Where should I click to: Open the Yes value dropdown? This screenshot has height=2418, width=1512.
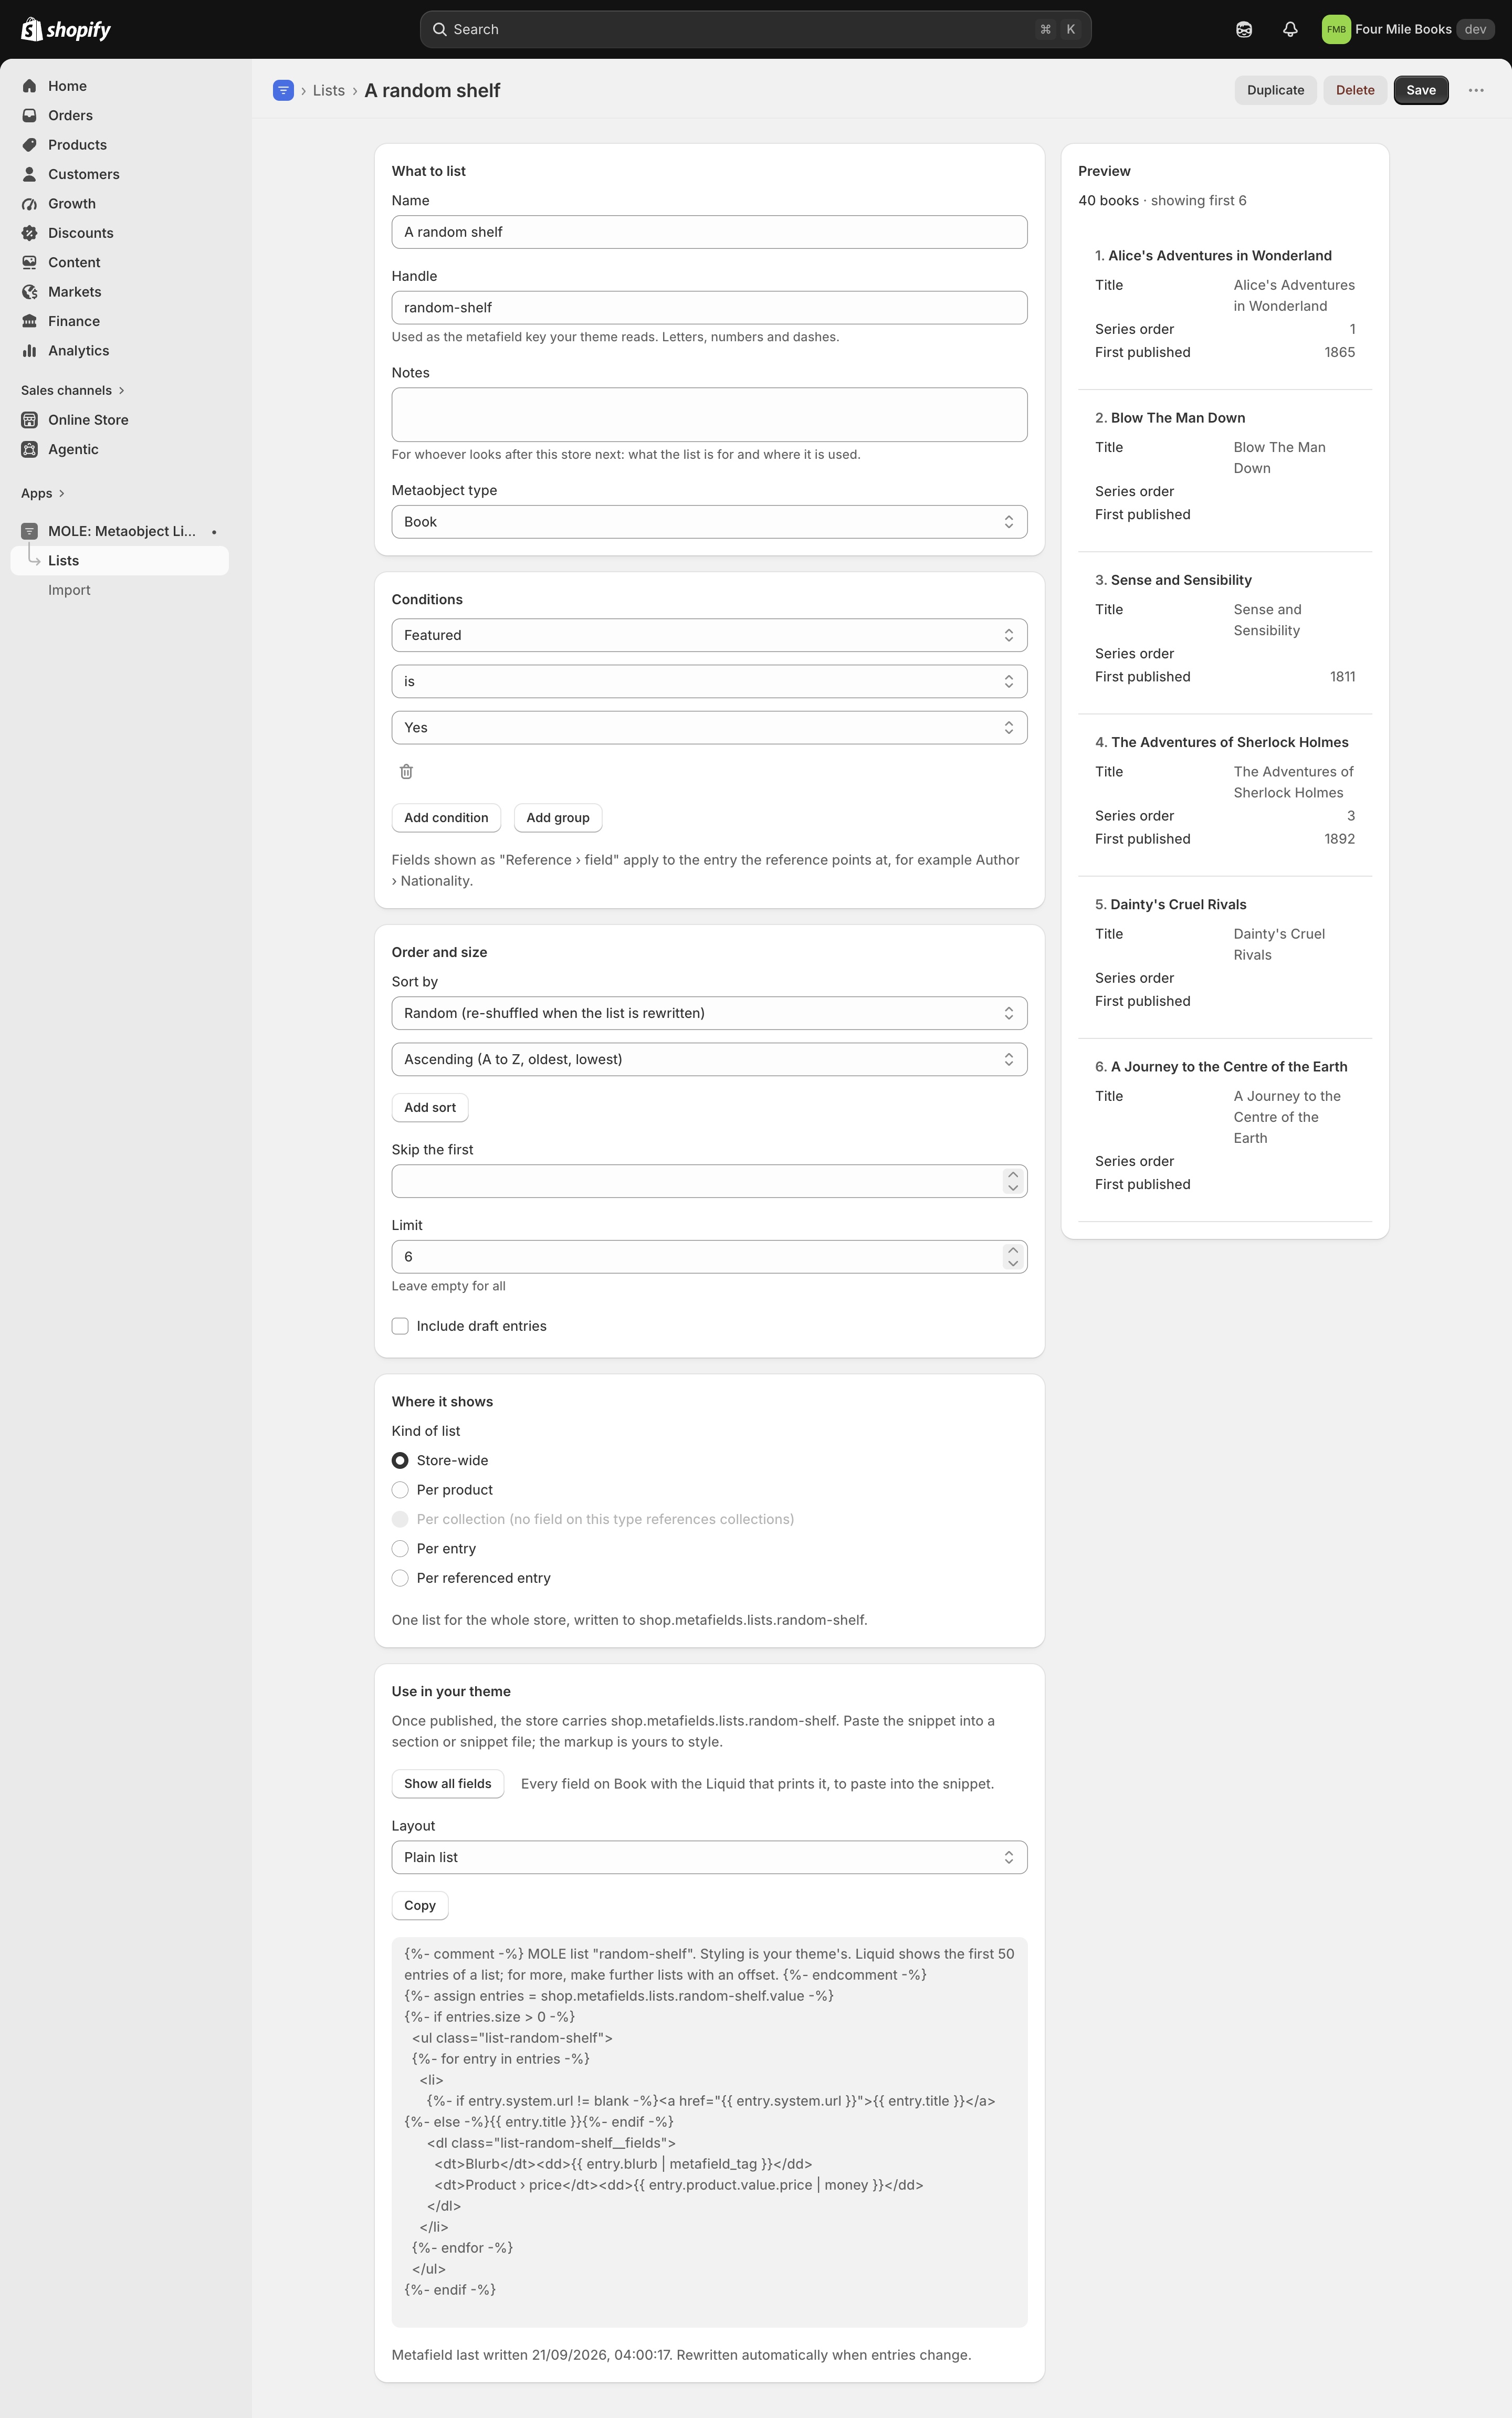(709, 727)
